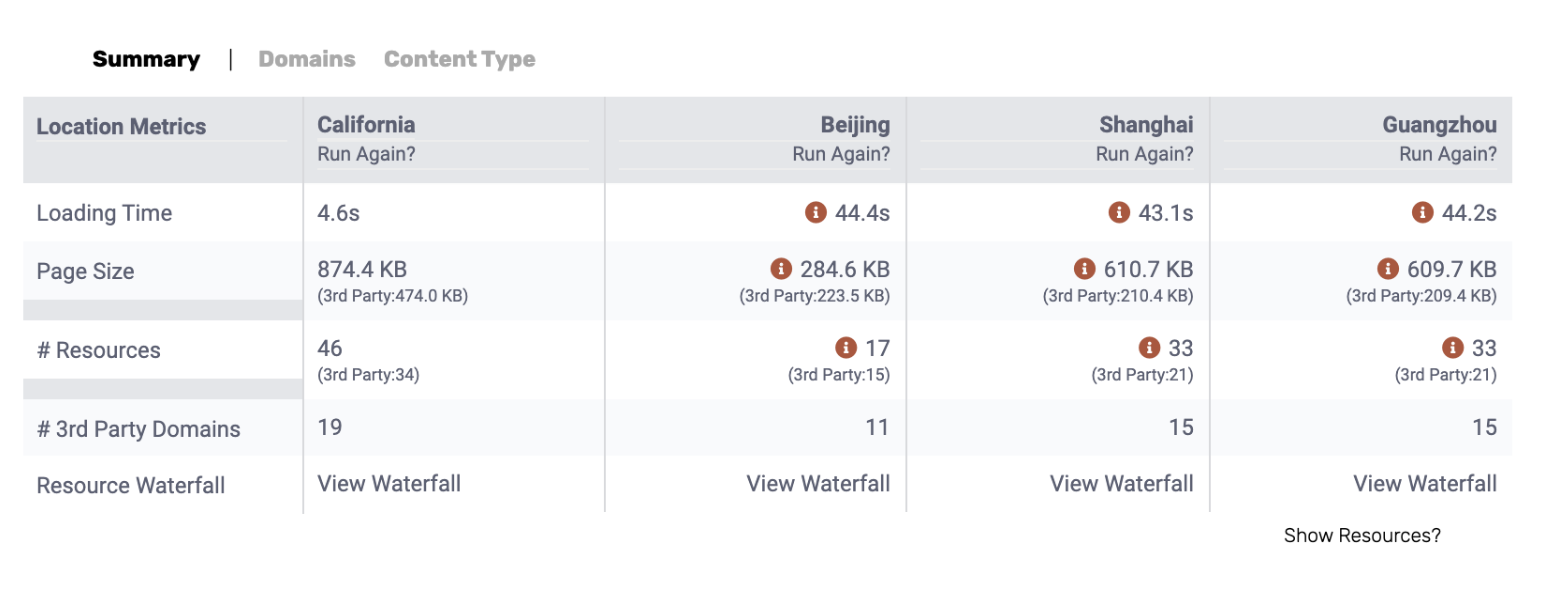Run the California test again
Screen dimensions: 1554x602
pyautogui.click(x=366, y=154)
